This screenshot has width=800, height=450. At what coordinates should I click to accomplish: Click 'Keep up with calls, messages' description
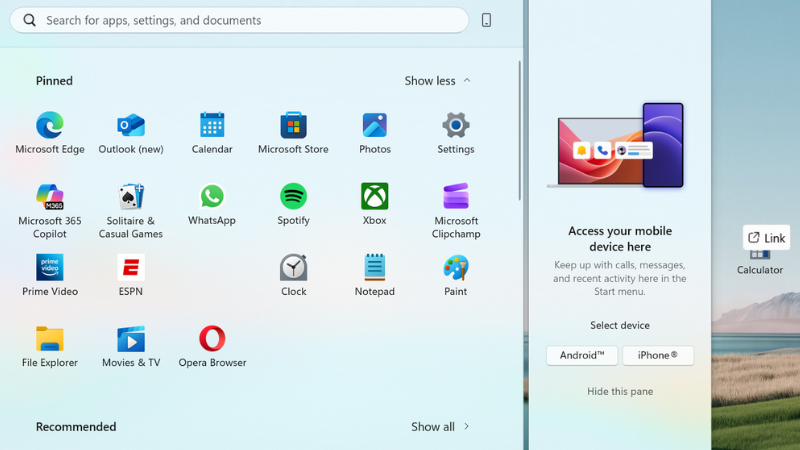[x=620, y=278]
